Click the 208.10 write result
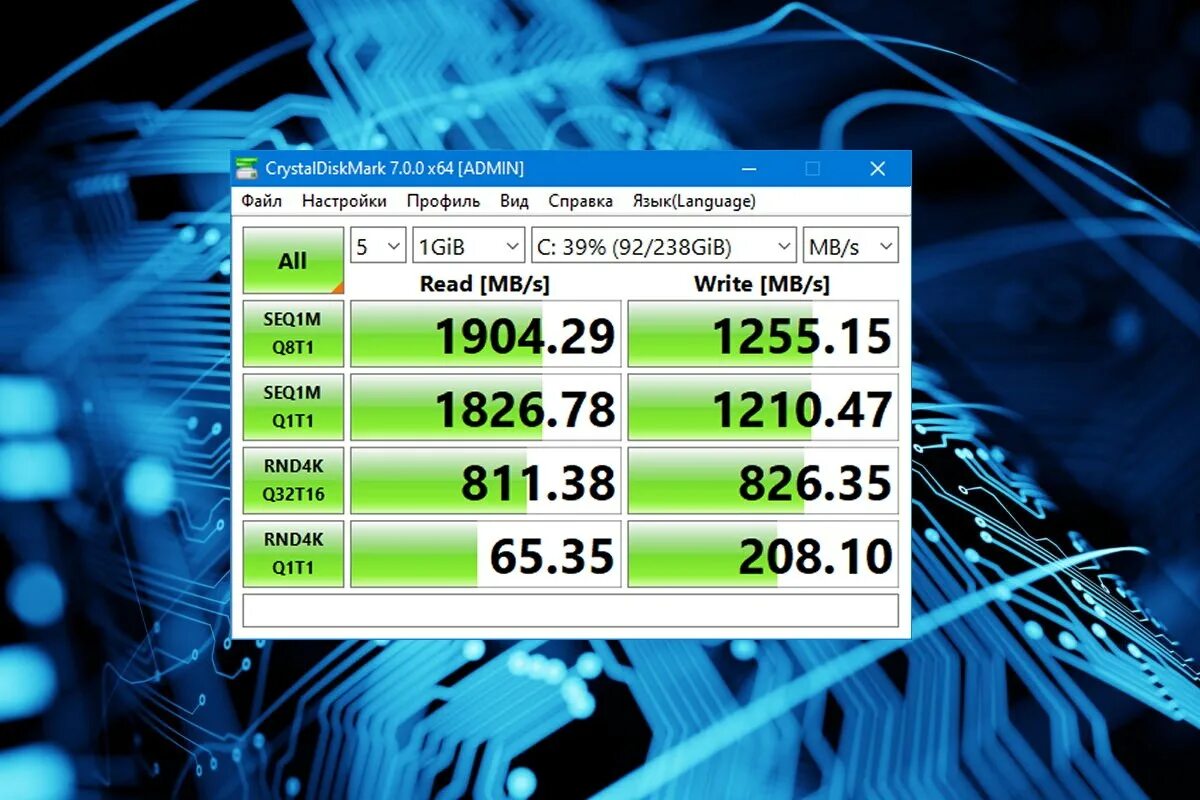Screen dimensions: 1200x800 click(x=763, y=554)
